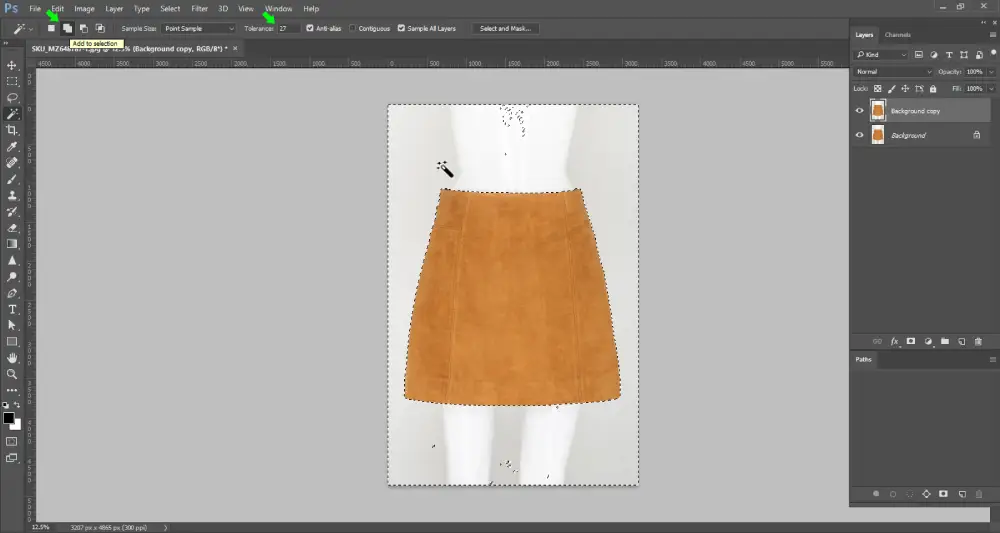Open the Sample Size dropdown
This screenshot has height=533, width=1000.
pyautogui.click(x=198, y=28)
